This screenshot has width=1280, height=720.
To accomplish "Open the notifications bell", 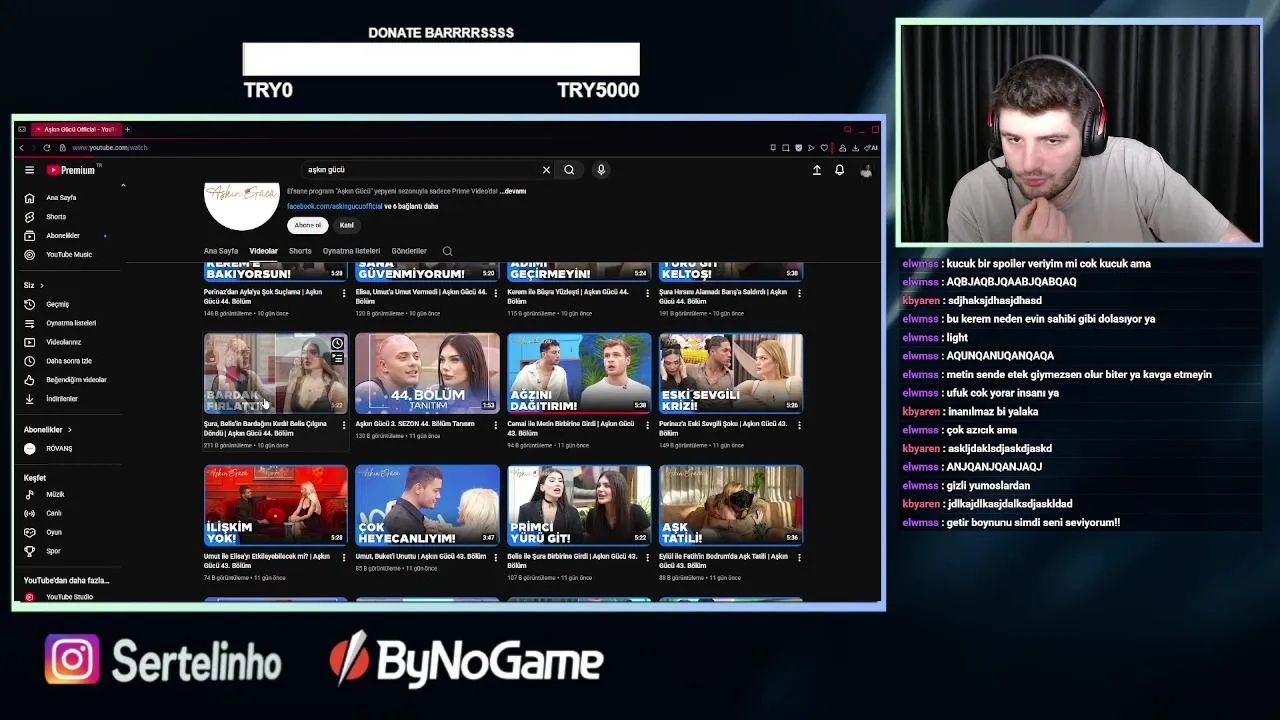I will pyautogui.click(x=840, y=170).
